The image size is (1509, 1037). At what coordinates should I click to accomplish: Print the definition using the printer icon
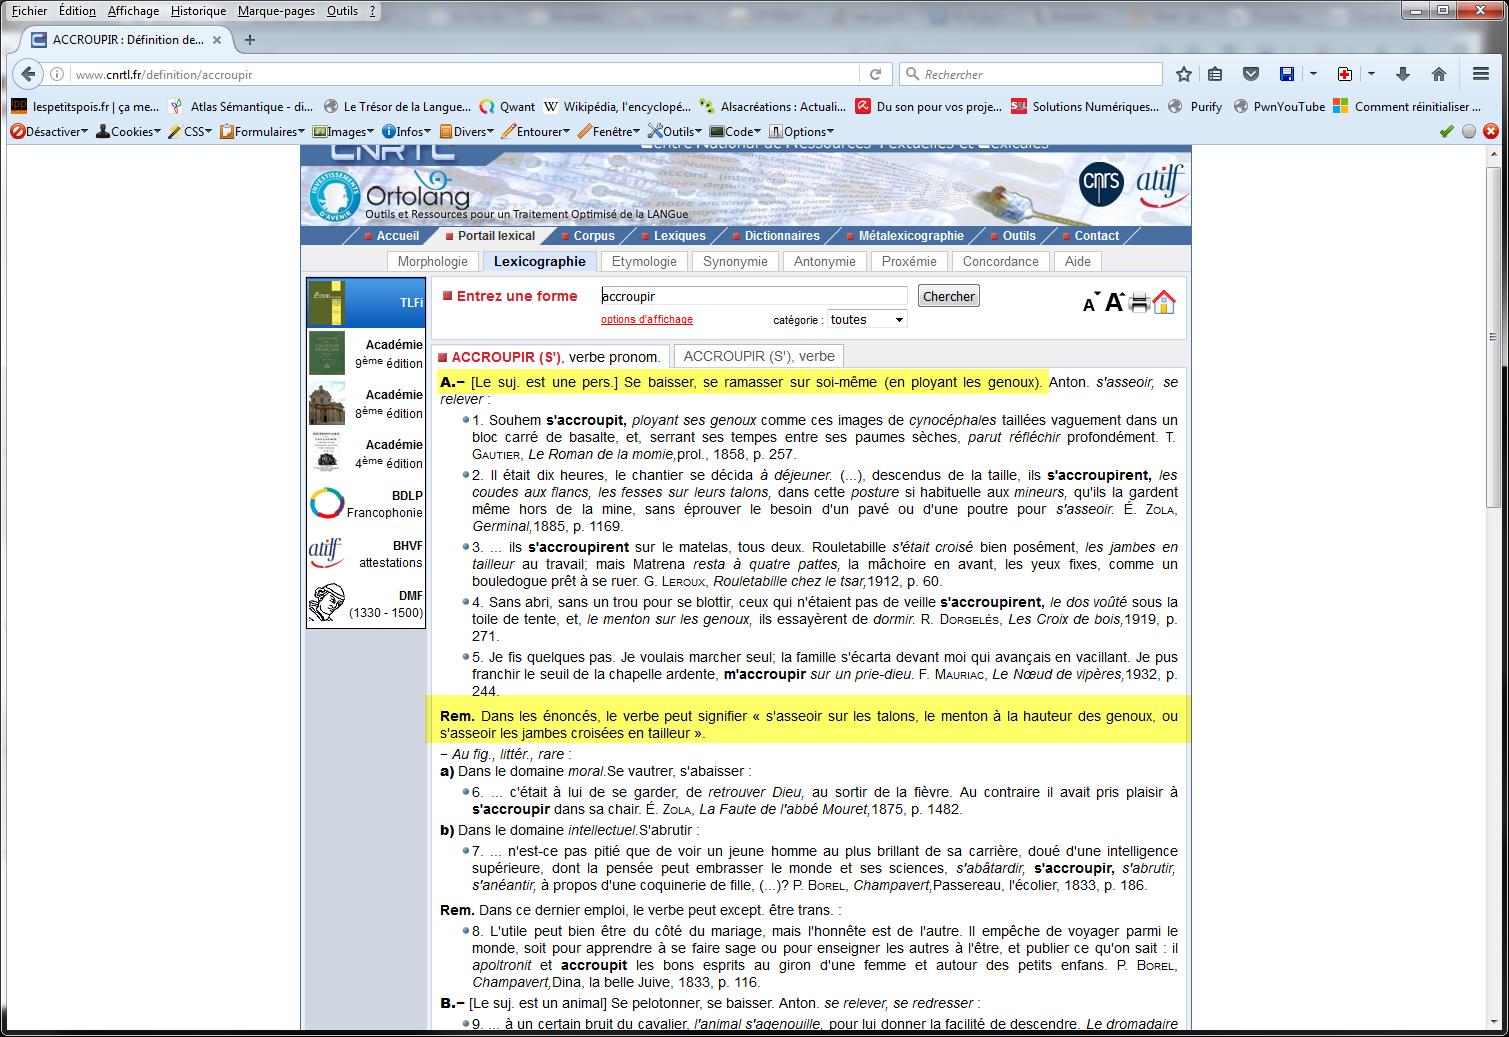(x=1139, y=303)
